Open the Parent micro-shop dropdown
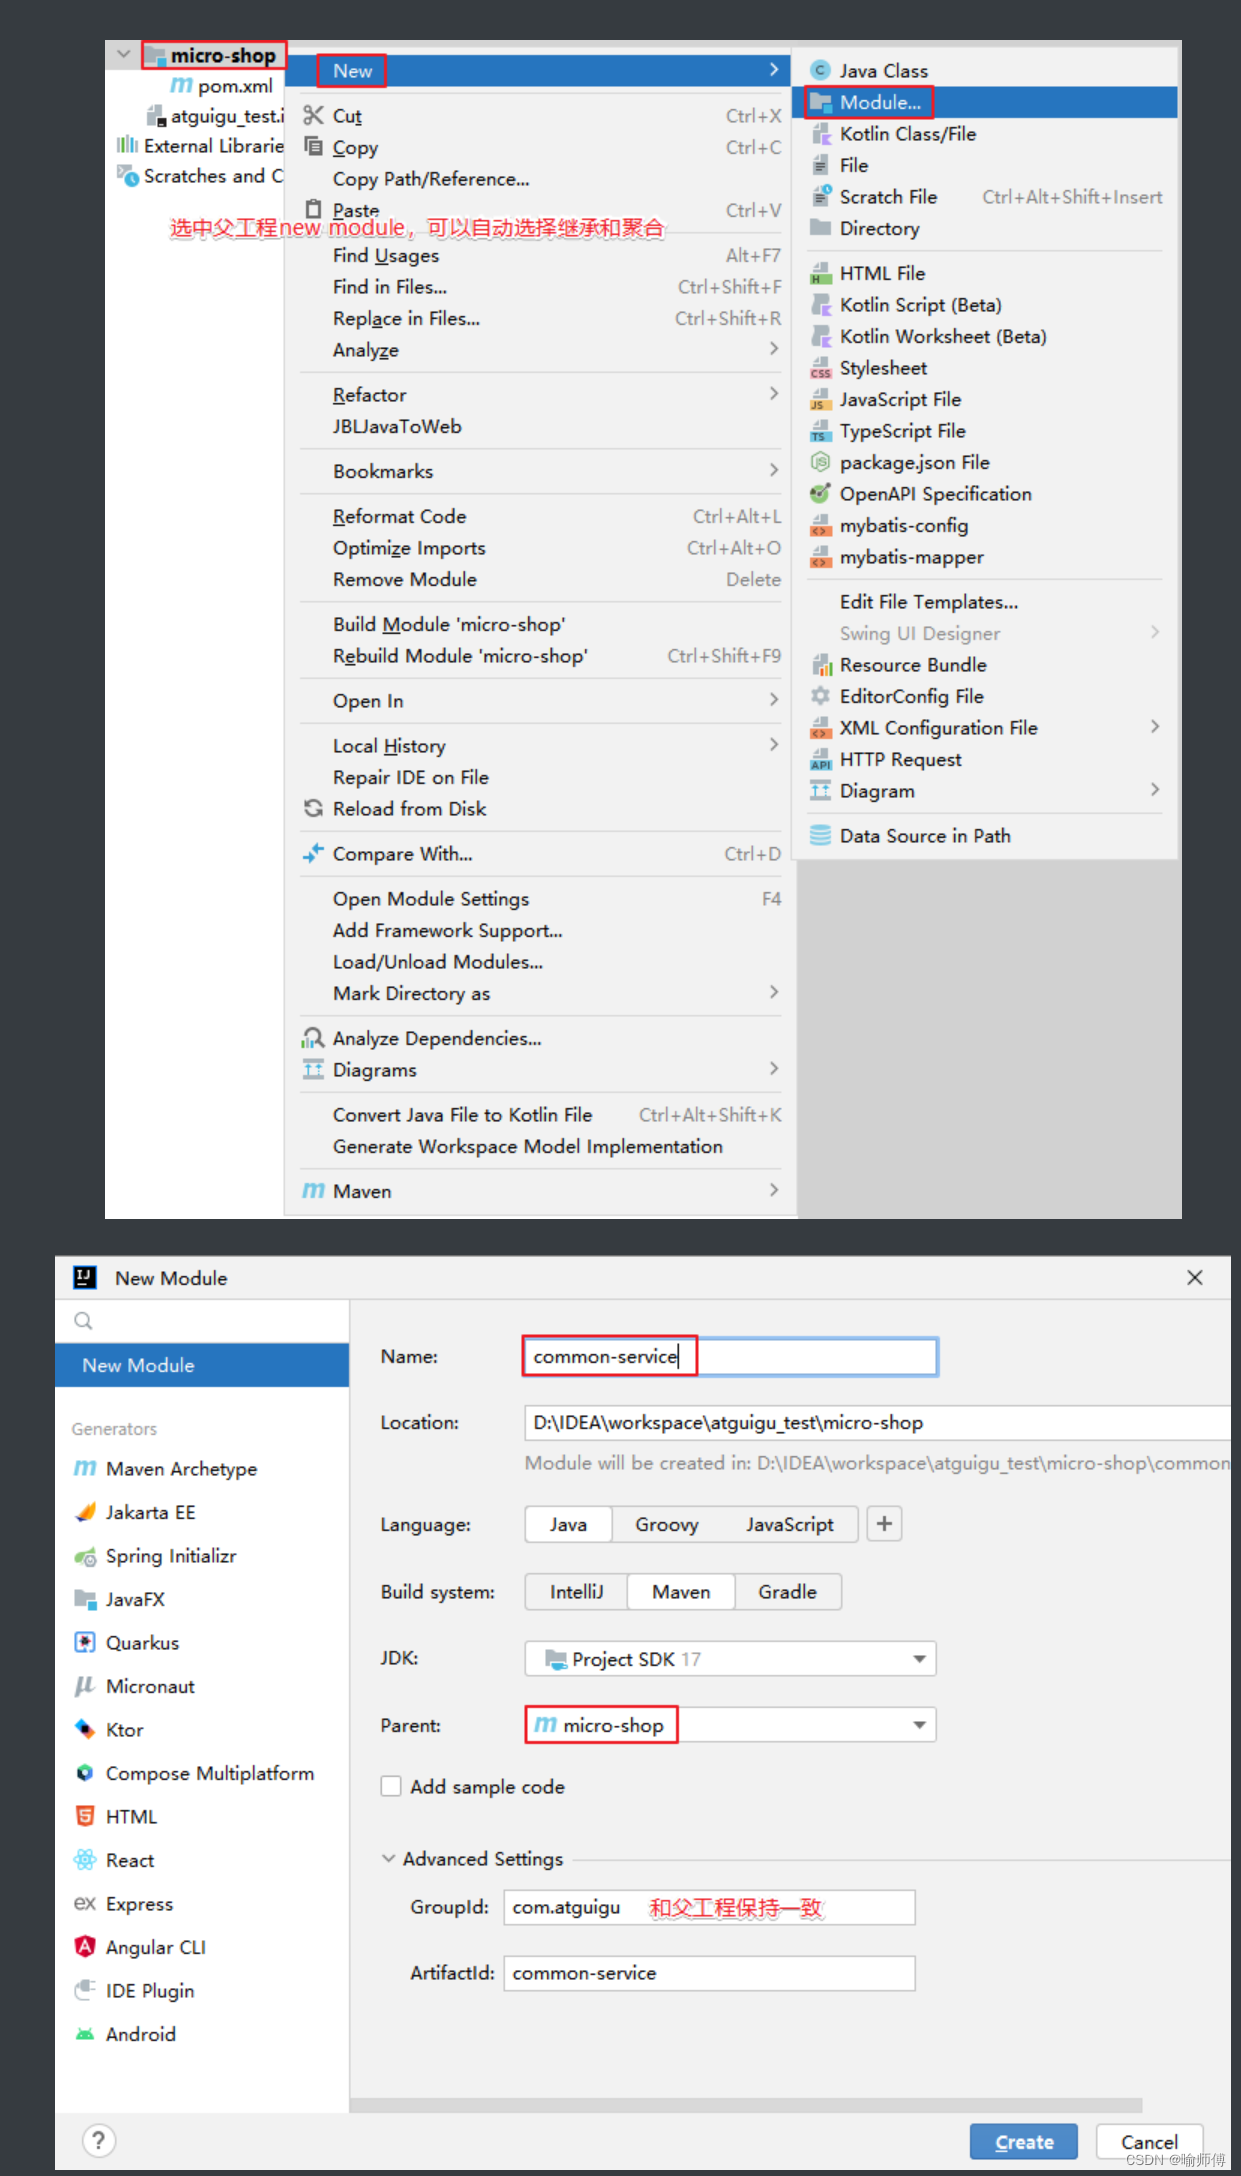This screenshot has width=1241, height=2176. (730, 1725)
